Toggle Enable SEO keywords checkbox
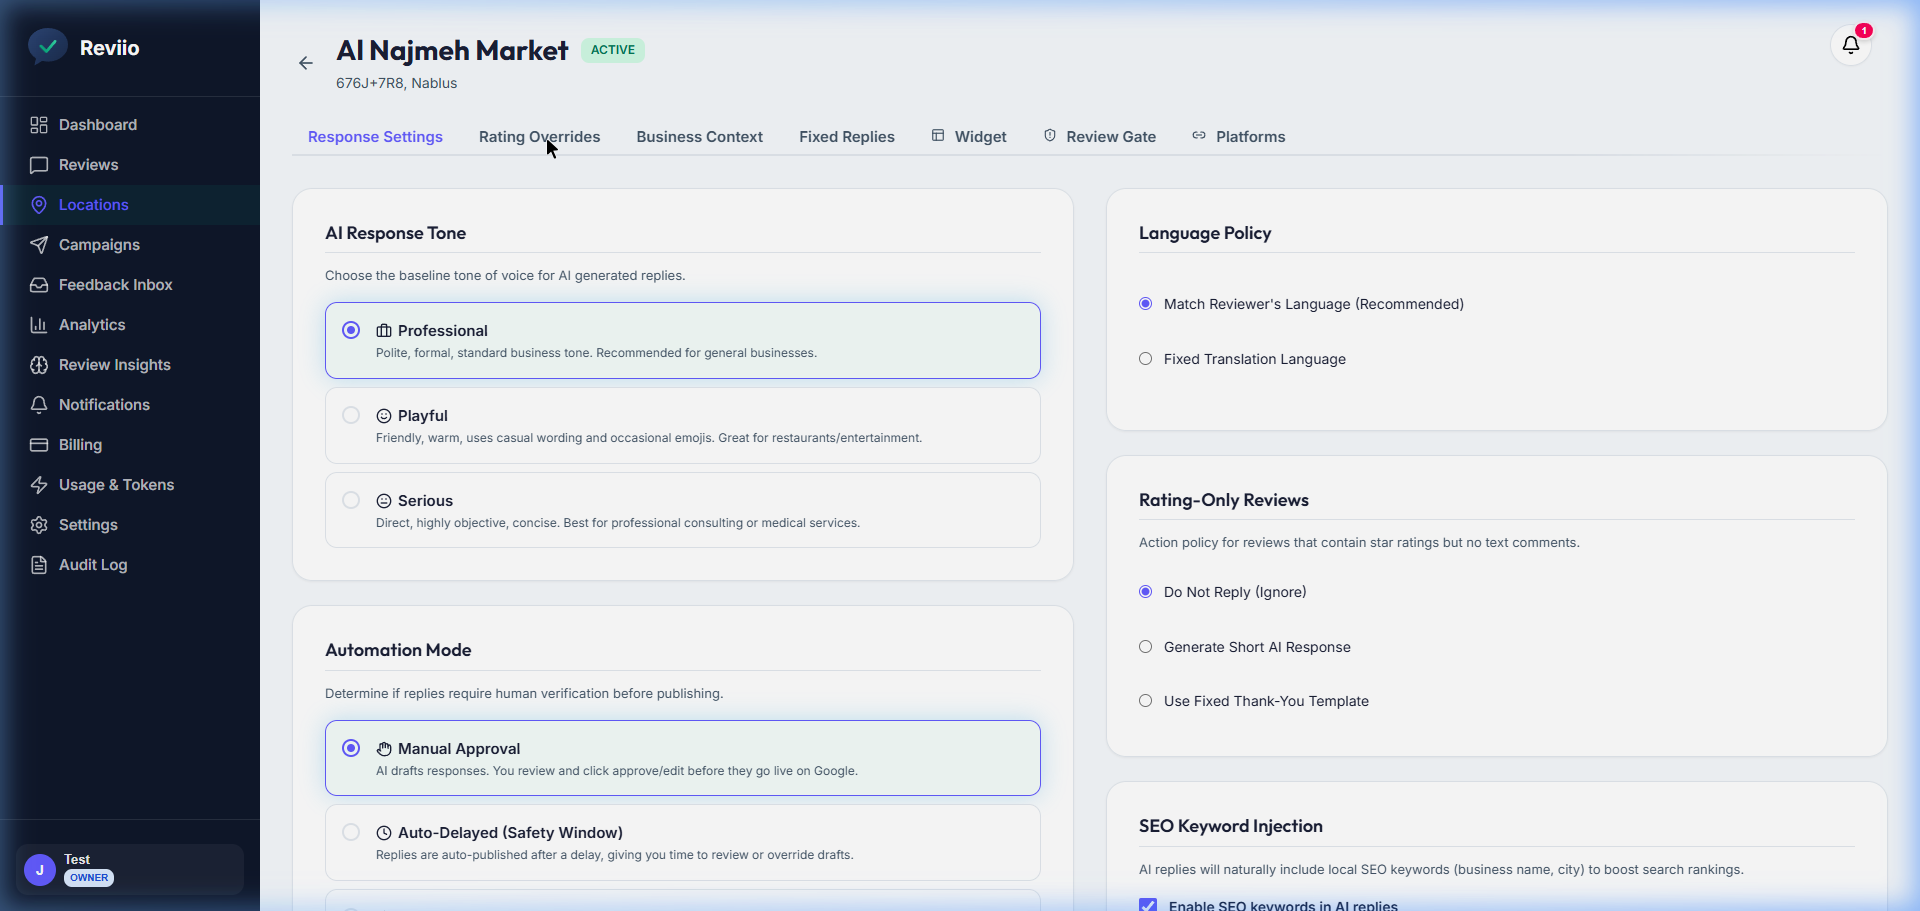1920x911 pixels. point(1148,905)
